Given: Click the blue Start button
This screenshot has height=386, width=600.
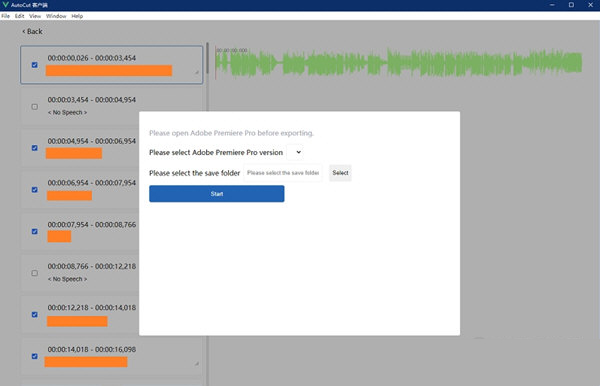Looking at the screenshot, I should (217, 194).
